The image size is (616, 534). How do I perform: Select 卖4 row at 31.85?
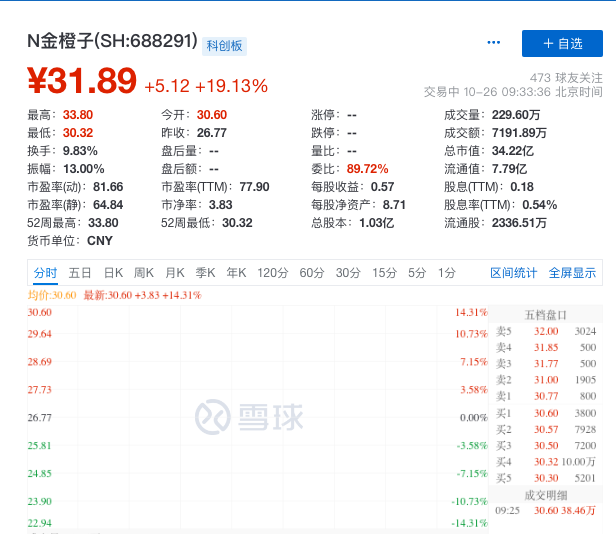[546, 347]
